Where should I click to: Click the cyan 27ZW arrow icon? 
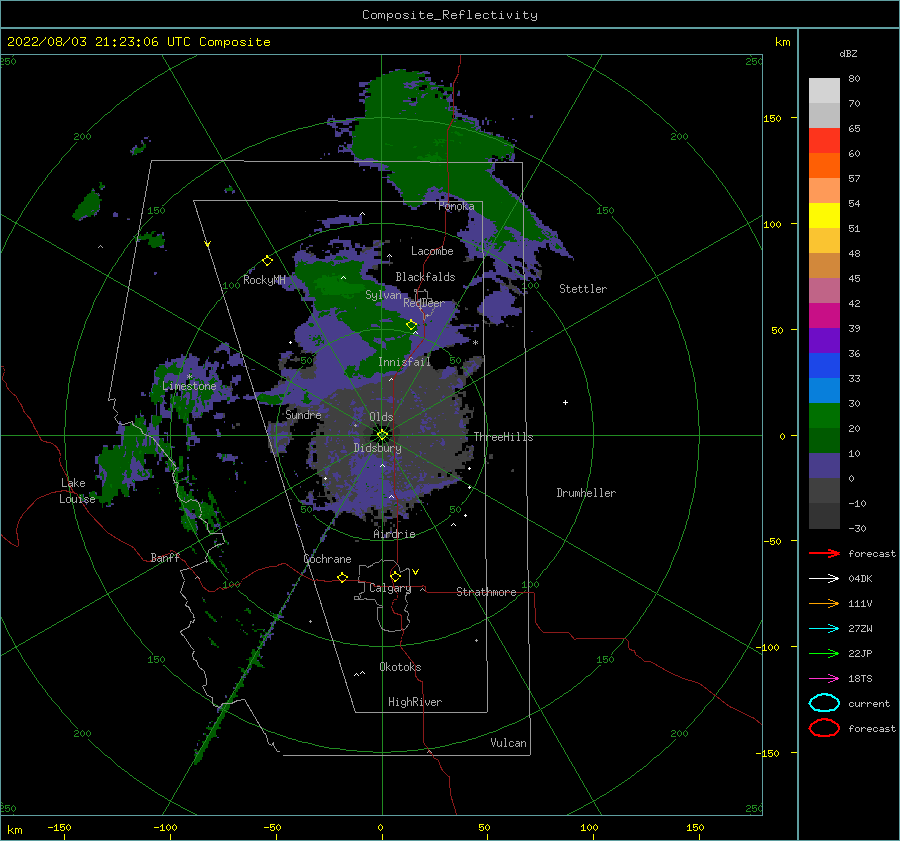(x=824, y=629)
